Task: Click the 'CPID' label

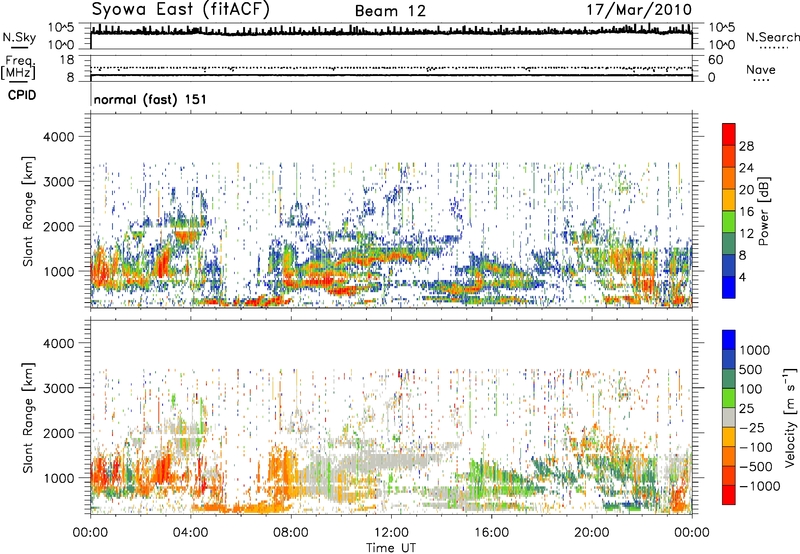Action: pyautogui.click(x=22, y=95)
